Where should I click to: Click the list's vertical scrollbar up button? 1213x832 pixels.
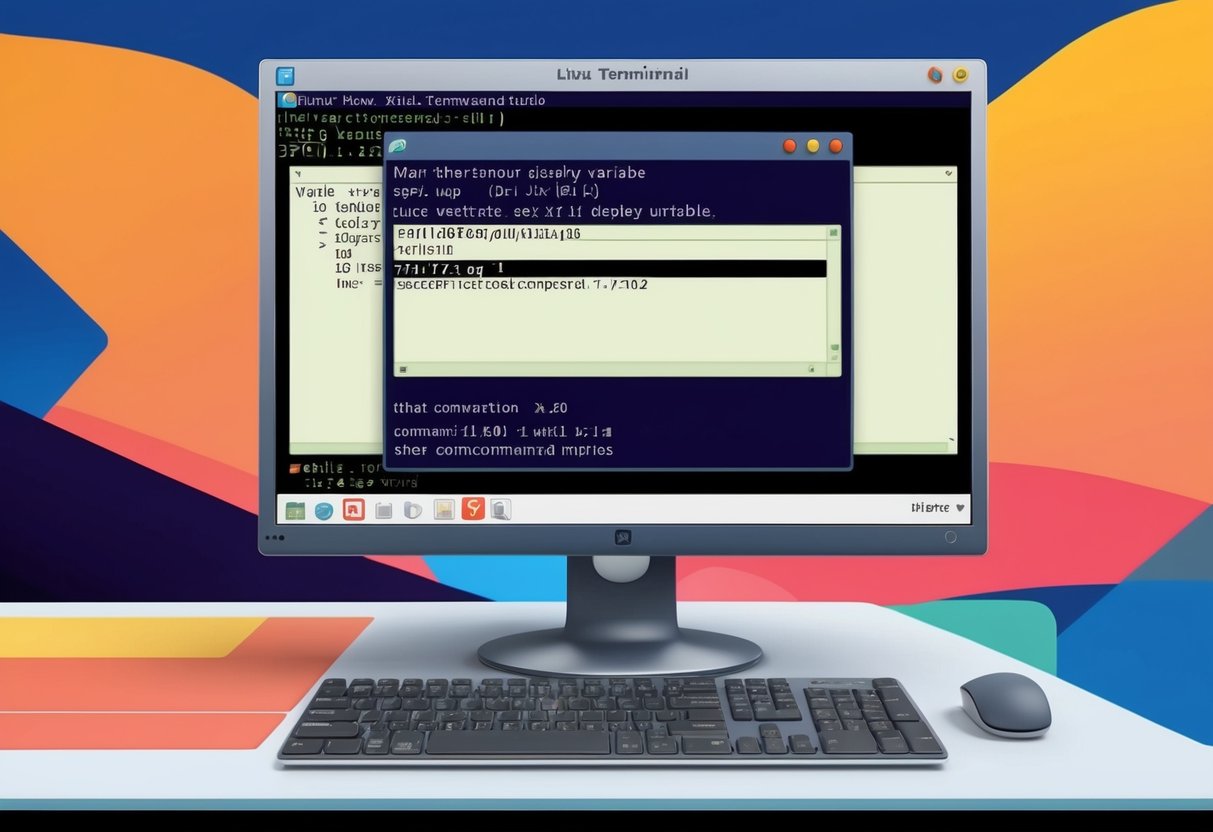(833, 232)
